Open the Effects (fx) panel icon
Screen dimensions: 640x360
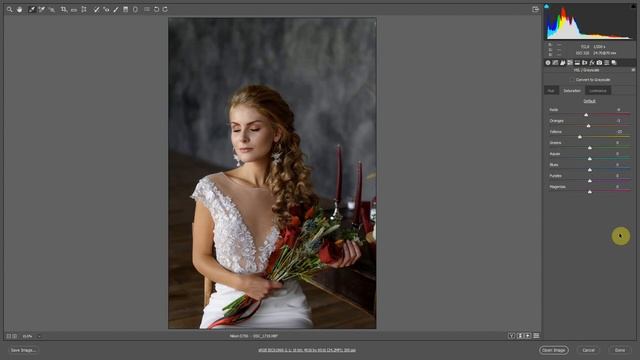click(592, 63)
